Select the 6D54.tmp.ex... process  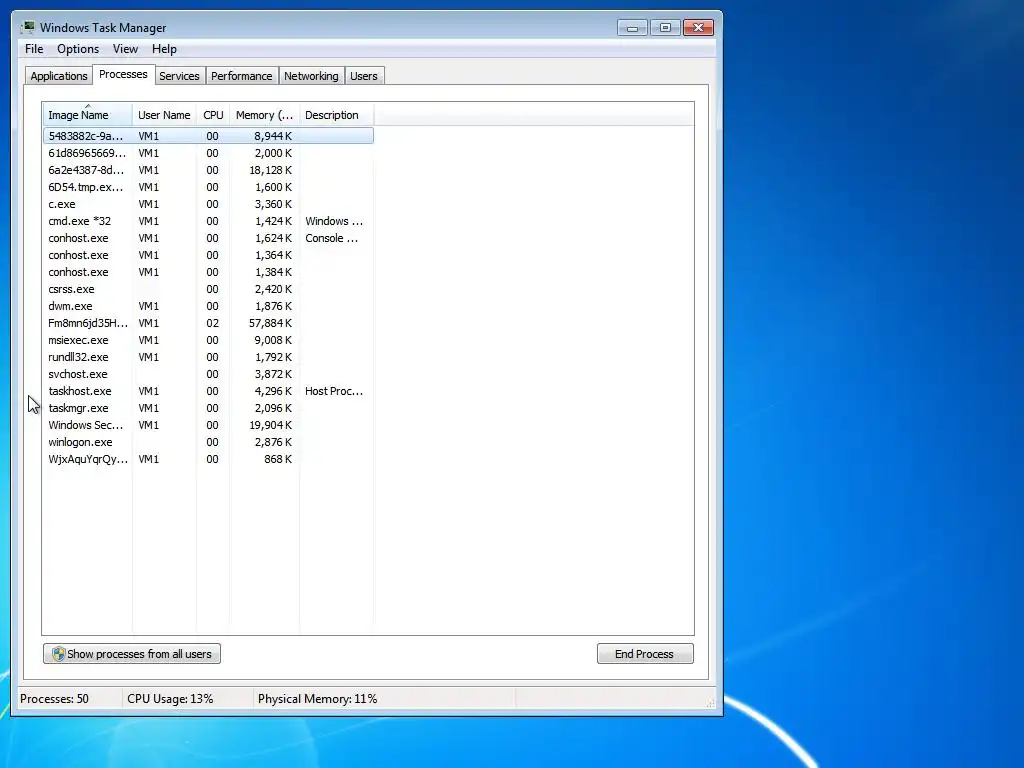tap(208, 187)
